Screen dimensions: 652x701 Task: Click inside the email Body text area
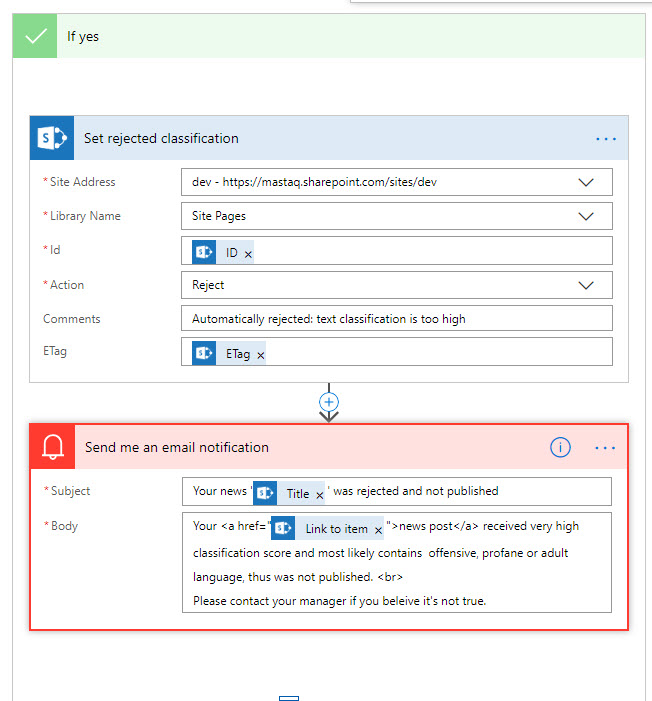pos(396,580)
